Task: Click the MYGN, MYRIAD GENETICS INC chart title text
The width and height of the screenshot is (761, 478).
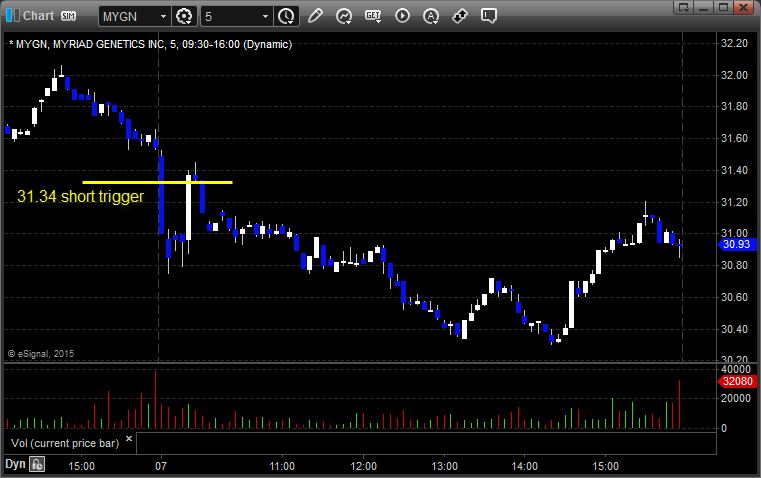Action: click(150, 44)
